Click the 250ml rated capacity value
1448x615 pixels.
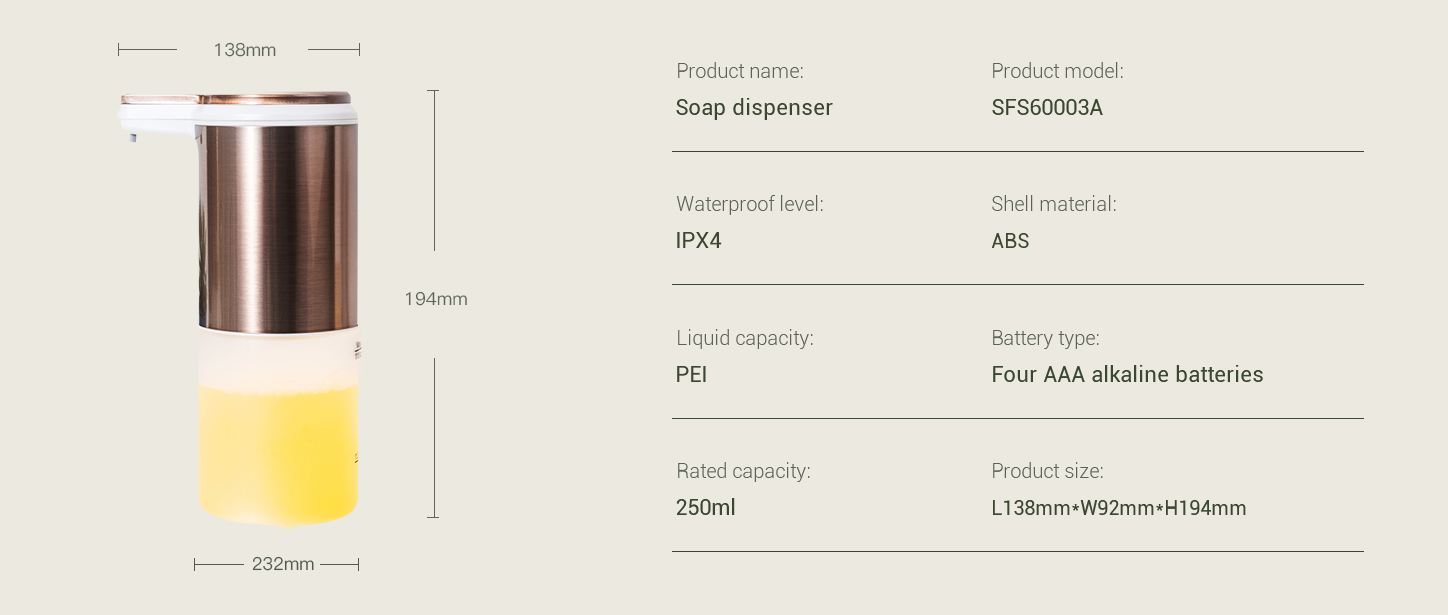705,508
